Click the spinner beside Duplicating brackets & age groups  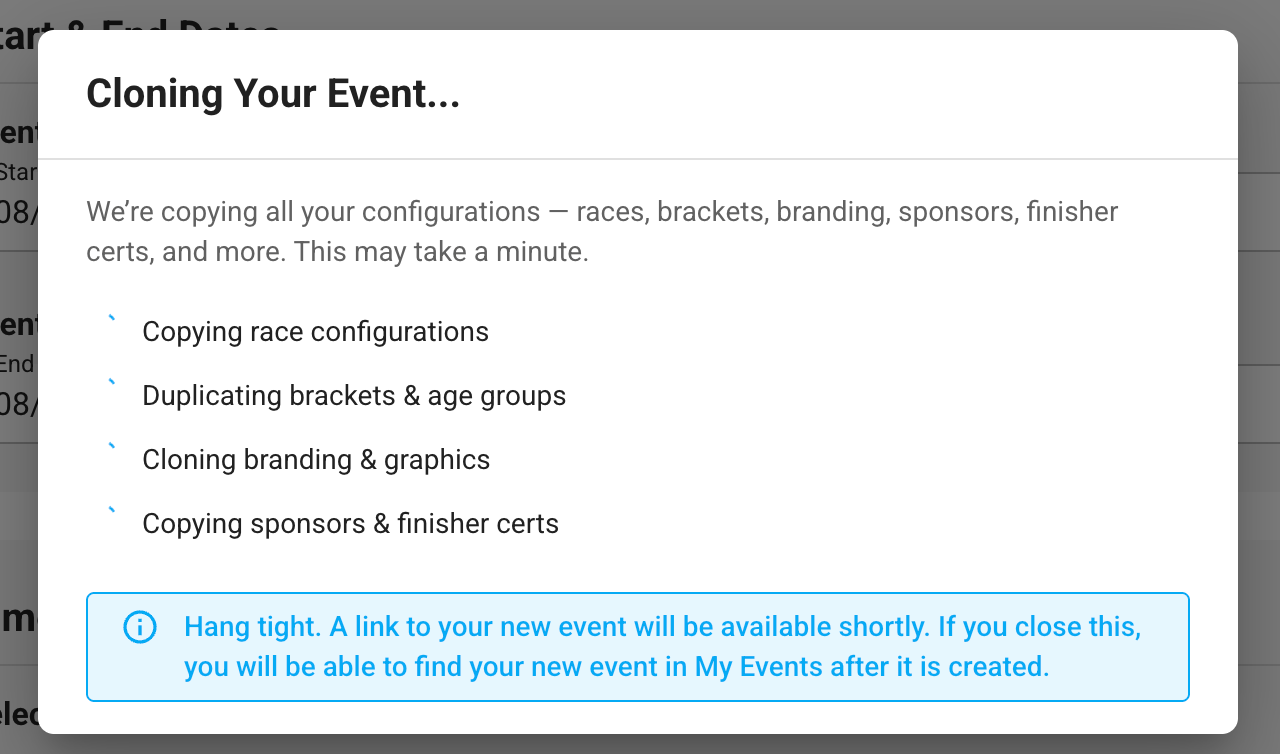tap(112, 384)
